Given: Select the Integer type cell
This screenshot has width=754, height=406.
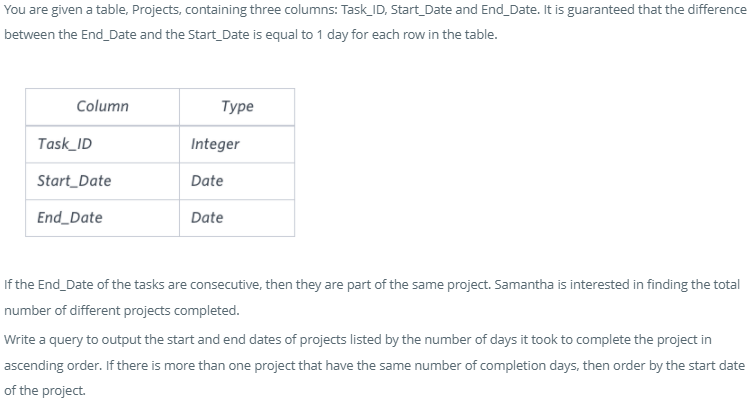Looking at the screenshot, I should pos(215,144).
